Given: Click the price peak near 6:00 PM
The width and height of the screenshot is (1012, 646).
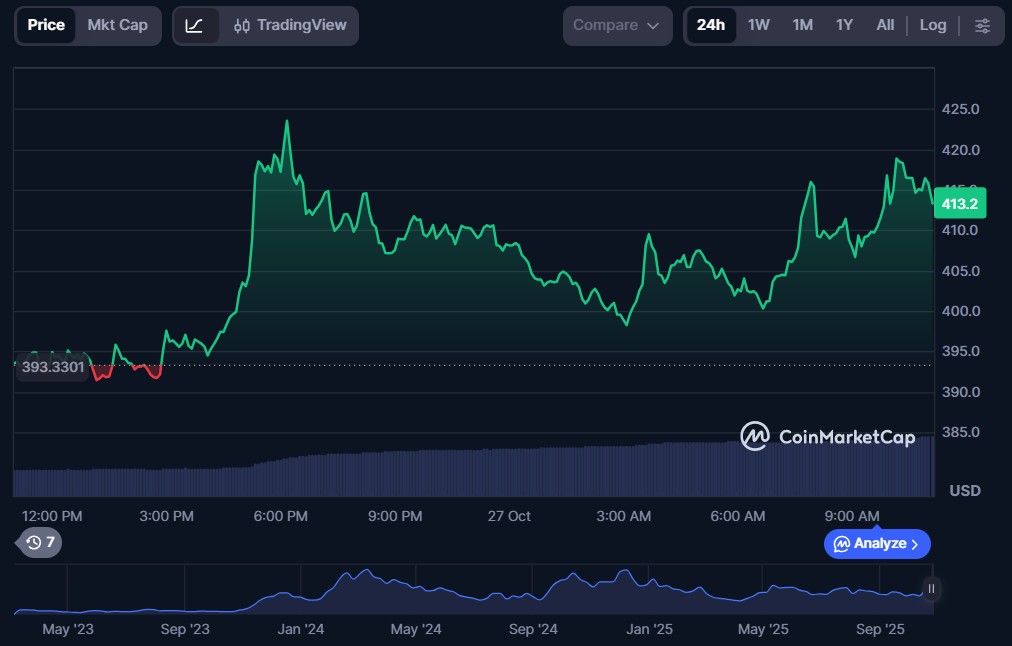Looking at the screenshot, I should [x=287, y=121].
